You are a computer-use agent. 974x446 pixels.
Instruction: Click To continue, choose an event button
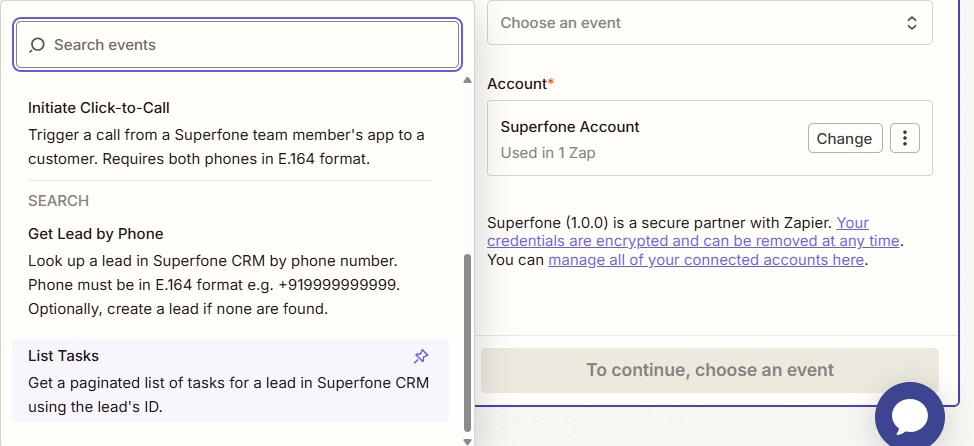tap(709, 370)
